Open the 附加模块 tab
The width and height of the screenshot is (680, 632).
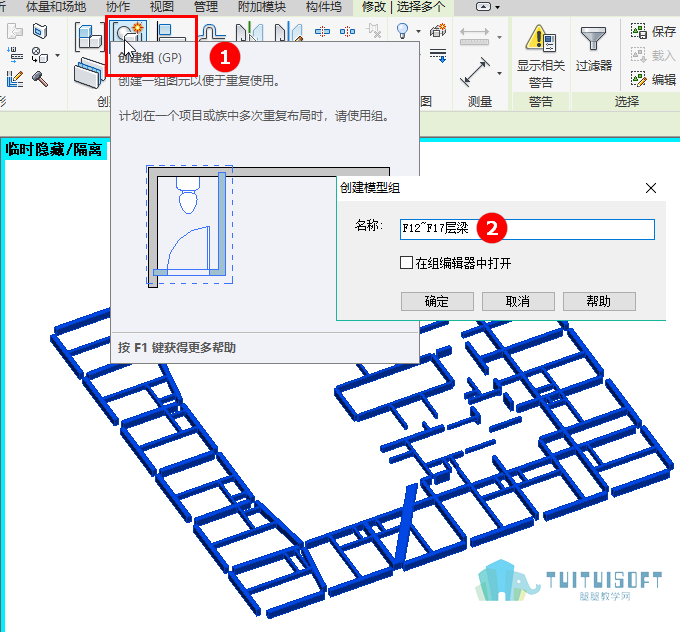click(262, 7)
